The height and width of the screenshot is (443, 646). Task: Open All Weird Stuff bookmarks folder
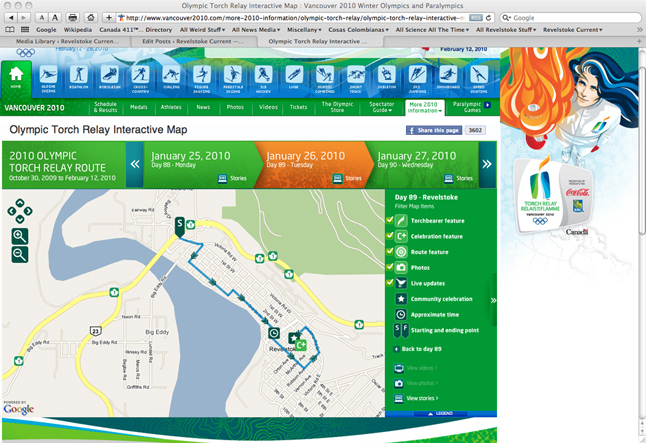(202, 30)
